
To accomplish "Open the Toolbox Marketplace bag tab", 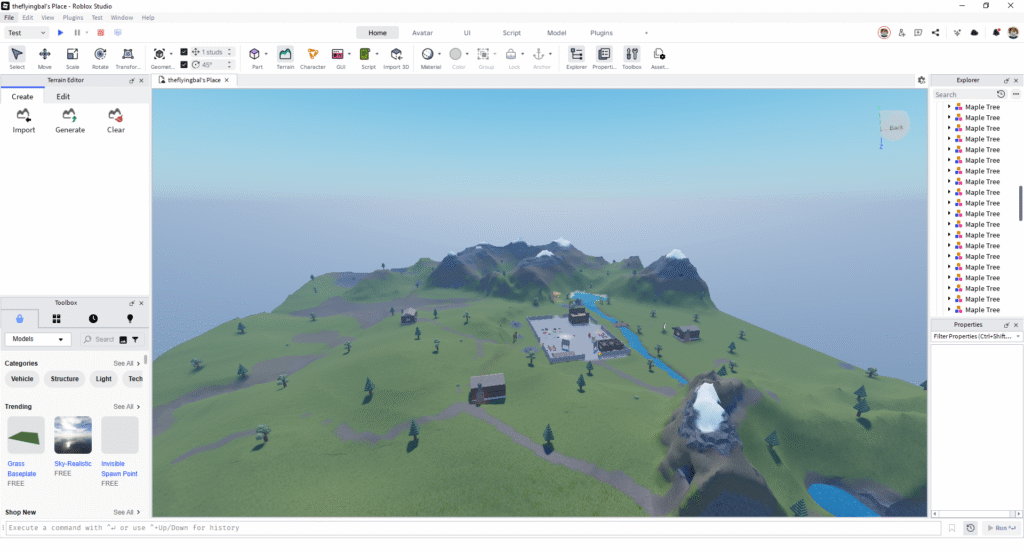I will (20, 319).
